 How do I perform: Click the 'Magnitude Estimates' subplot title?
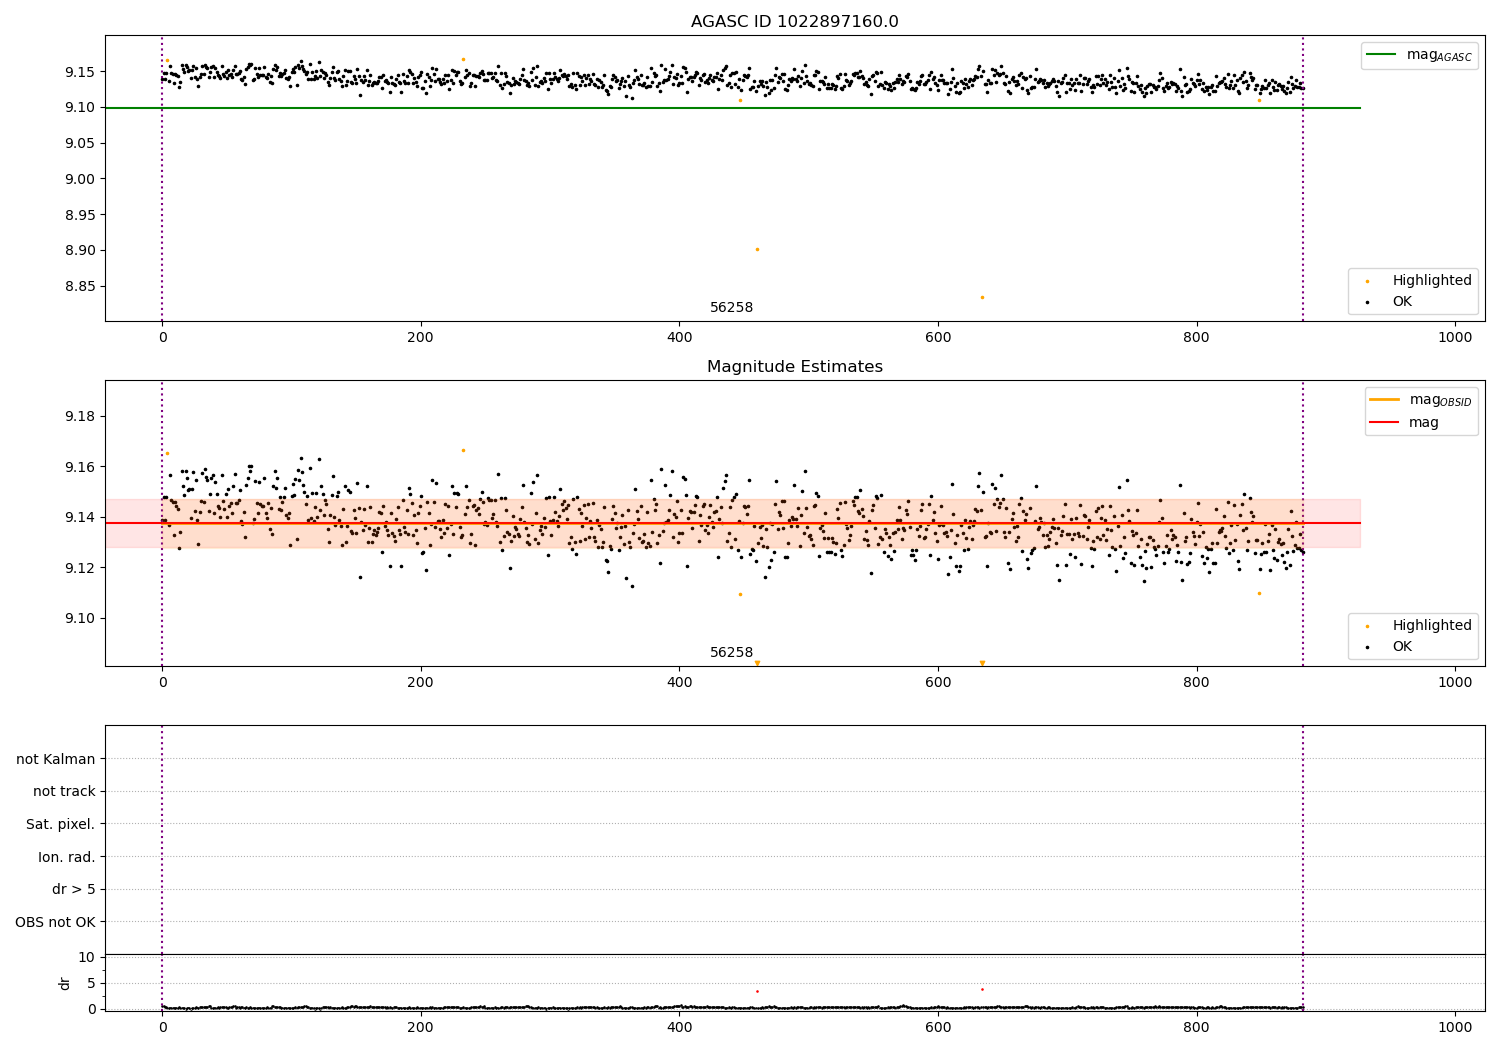(794, 367)
